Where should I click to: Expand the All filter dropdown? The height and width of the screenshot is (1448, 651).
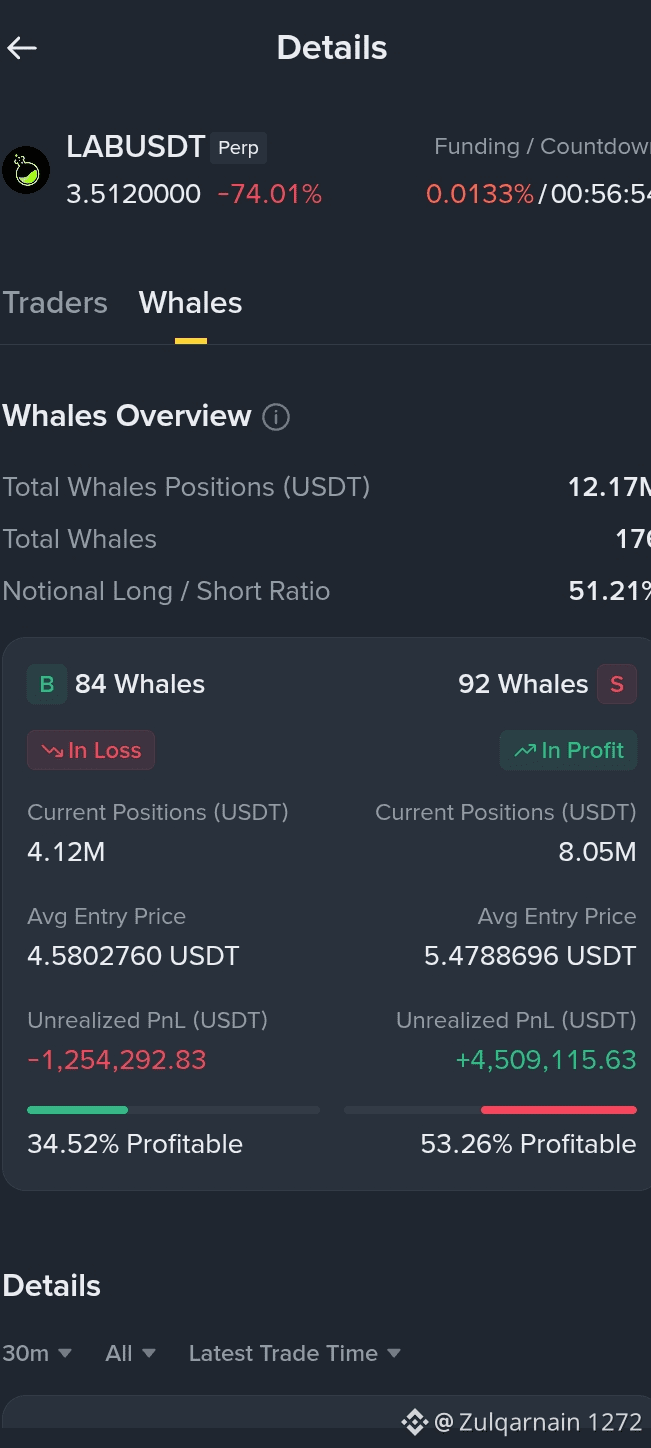click(130, 1353)
